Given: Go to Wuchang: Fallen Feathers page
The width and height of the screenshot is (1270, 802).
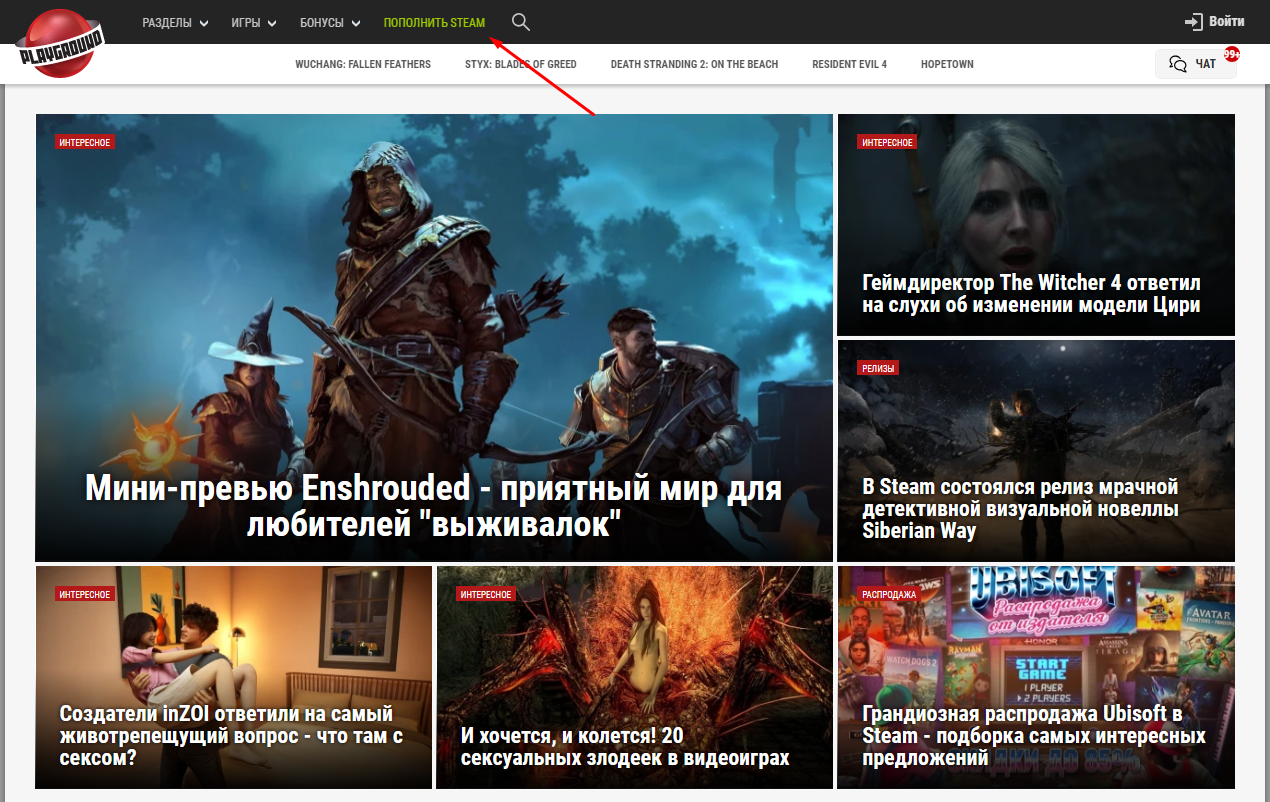Looking at the screenshot, I should pos(363,64).
